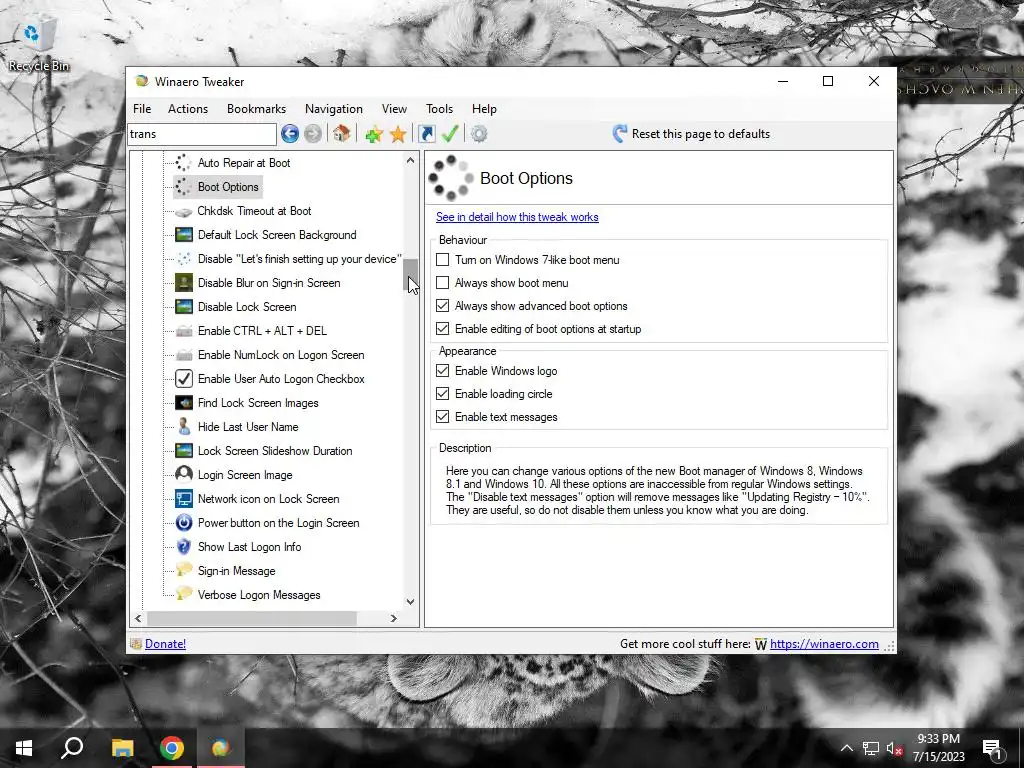Viewport: 1024px width, 768px height.
Task: Open the Navigation menu
Action: click(x=334, y=109)
